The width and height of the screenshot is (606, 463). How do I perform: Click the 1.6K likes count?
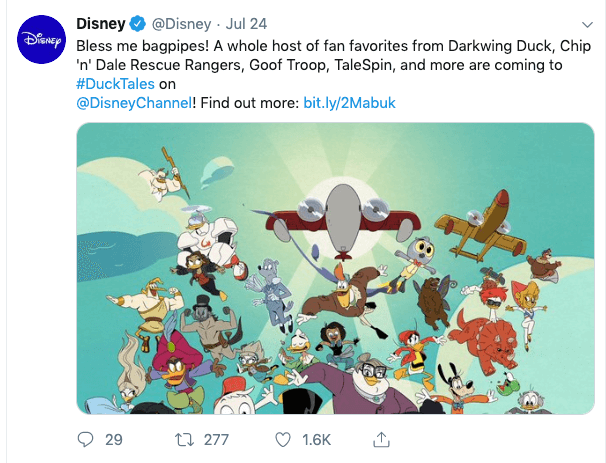click(x=318, y=440)
